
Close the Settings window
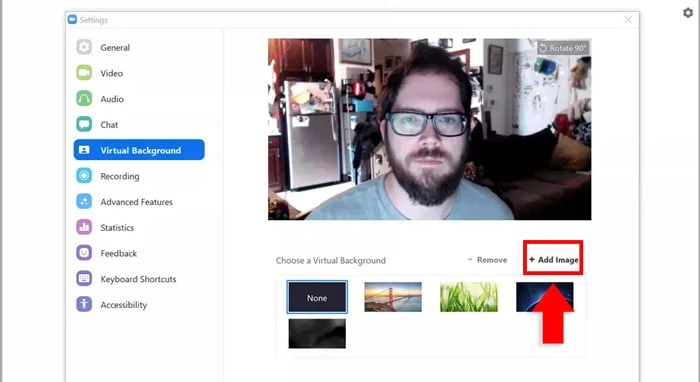[x=628, y=20]
